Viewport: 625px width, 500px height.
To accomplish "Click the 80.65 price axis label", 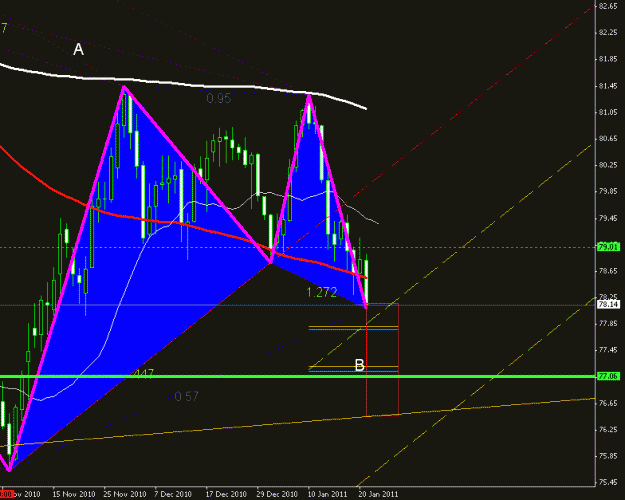I will (x=608, y=139).
